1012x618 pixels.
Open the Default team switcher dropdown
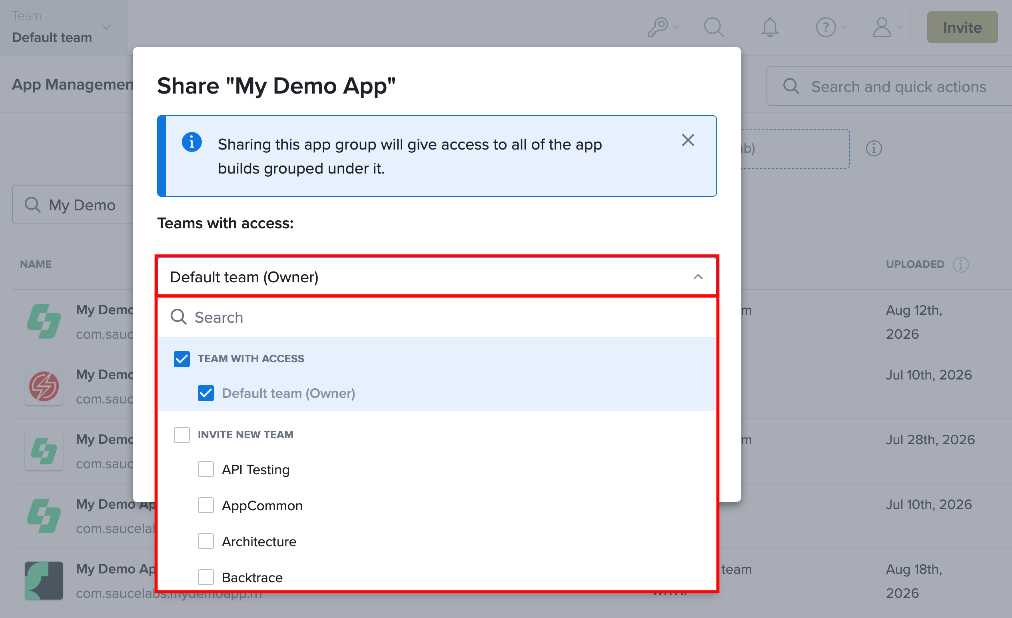[x=63, y=28]
